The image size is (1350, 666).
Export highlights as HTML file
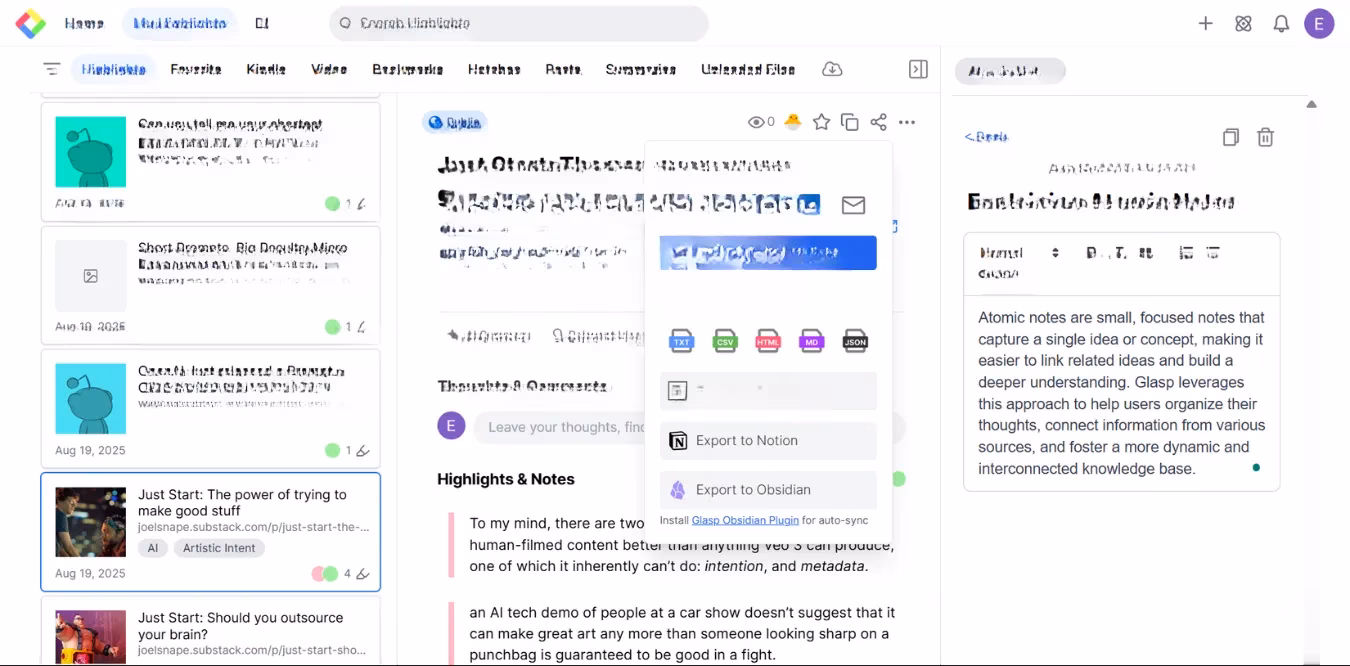(768, 340)
